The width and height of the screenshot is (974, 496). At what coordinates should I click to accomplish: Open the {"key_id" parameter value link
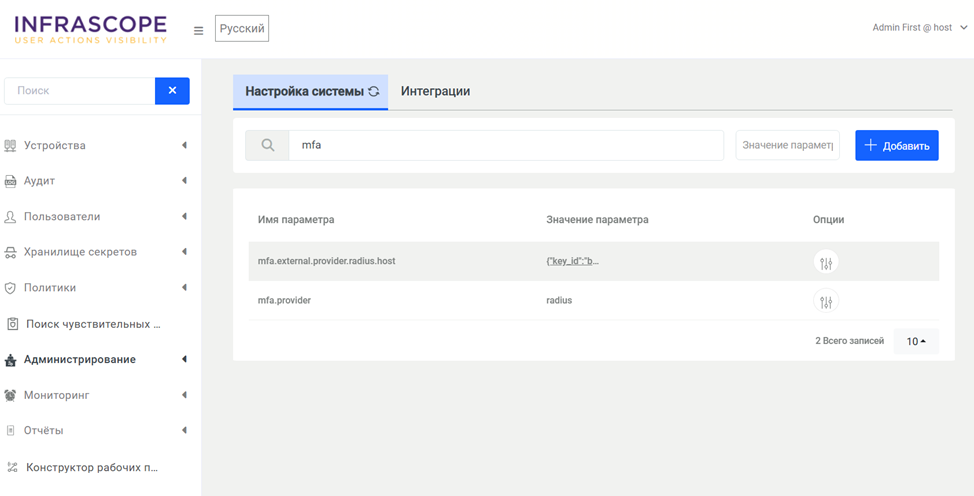[572, 261]
